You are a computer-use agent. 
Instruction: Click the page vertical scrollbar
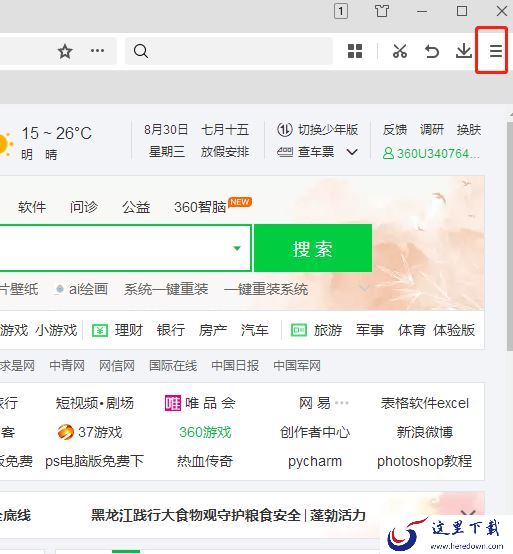509,236
